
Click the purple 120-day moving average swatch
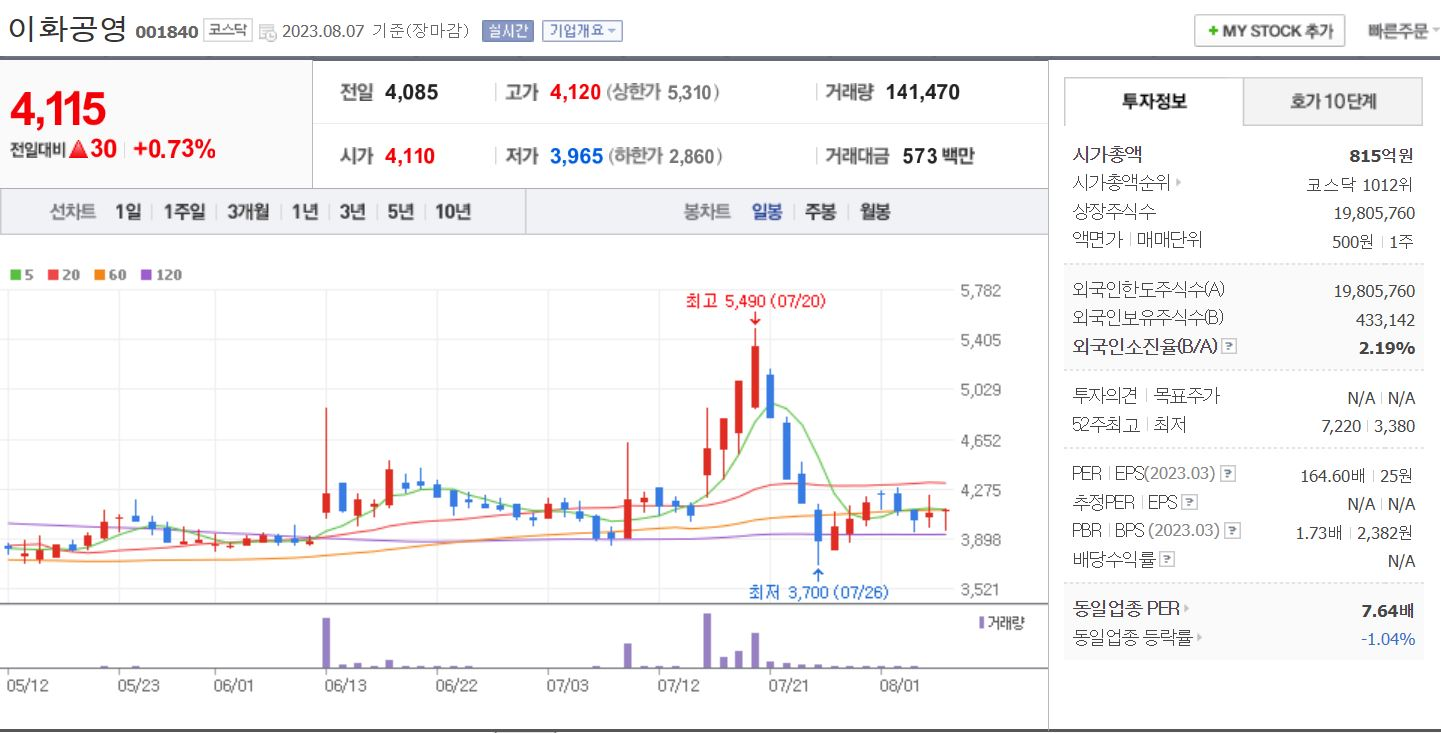click(x=147, y=274)
